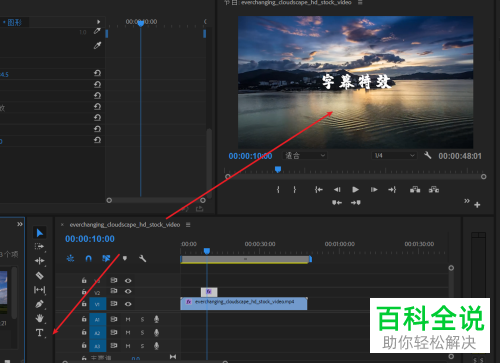500x363 pixels.
Task: Toggle V1 track targeting
Action: coord(97,304)
